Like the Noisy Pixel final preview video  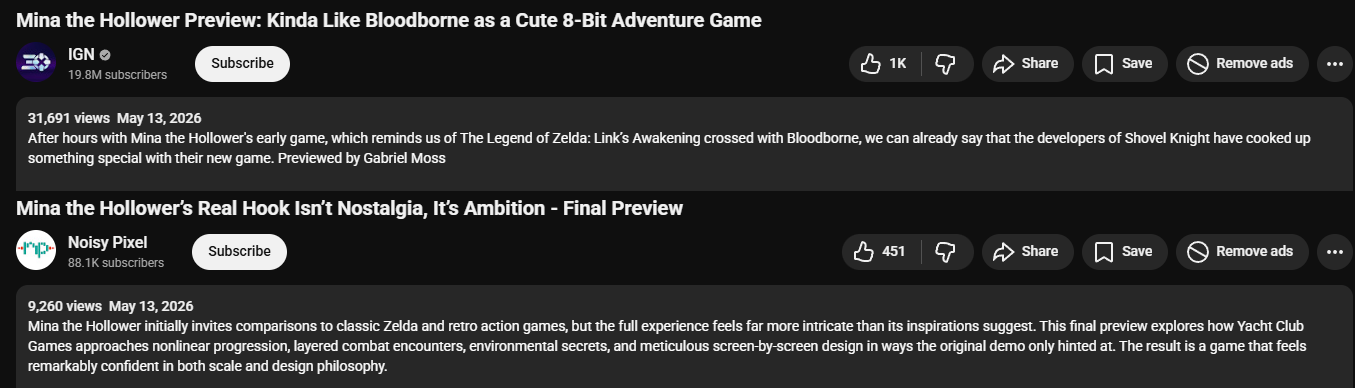881,251
